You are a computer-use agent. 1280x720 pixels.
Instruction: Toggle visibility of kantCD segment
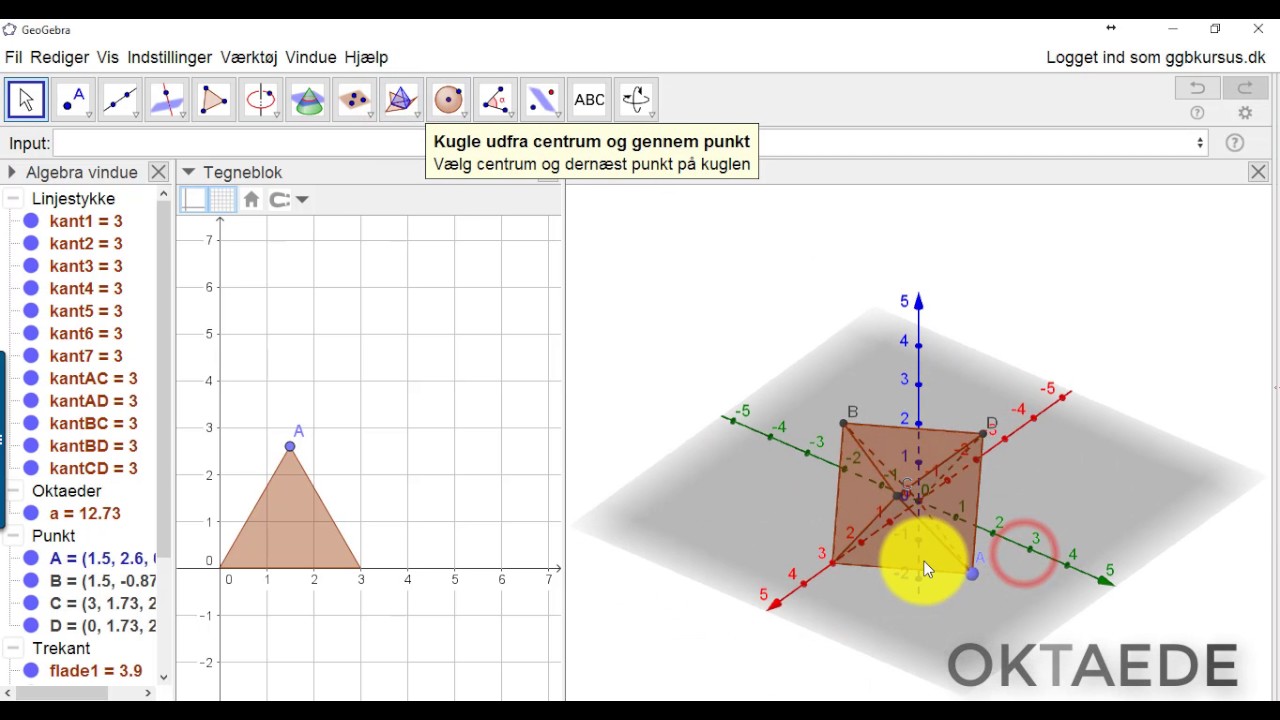[x=31, y=469]
